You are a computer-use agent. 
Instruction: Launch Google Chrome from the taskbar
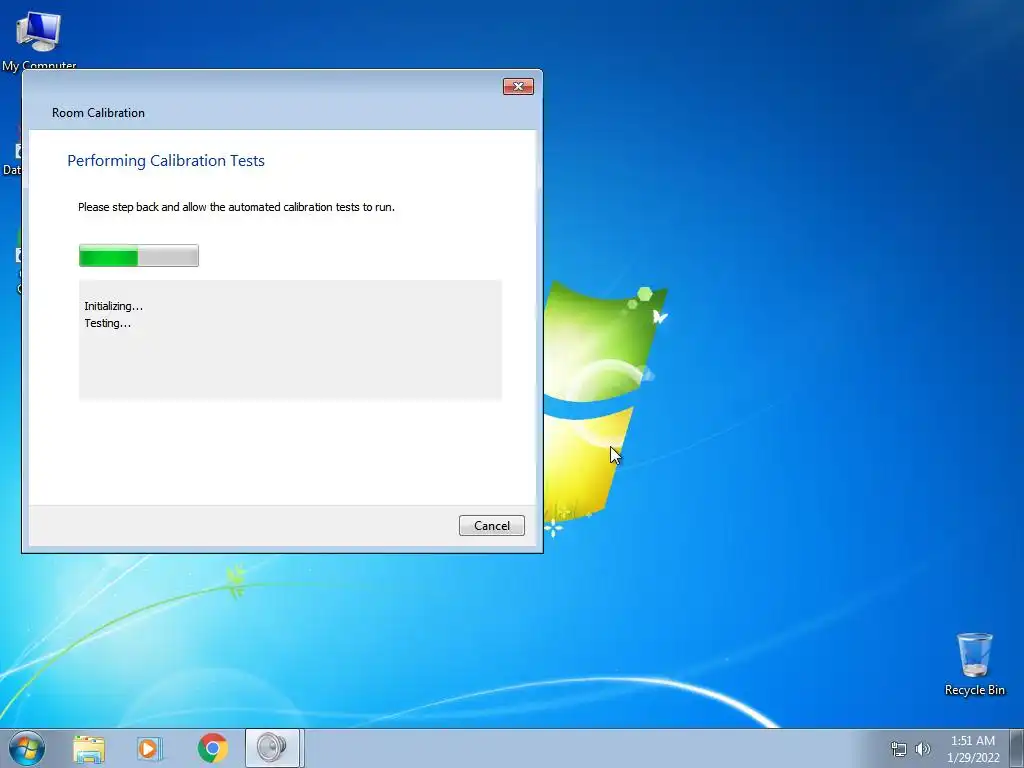click(212, 748)
